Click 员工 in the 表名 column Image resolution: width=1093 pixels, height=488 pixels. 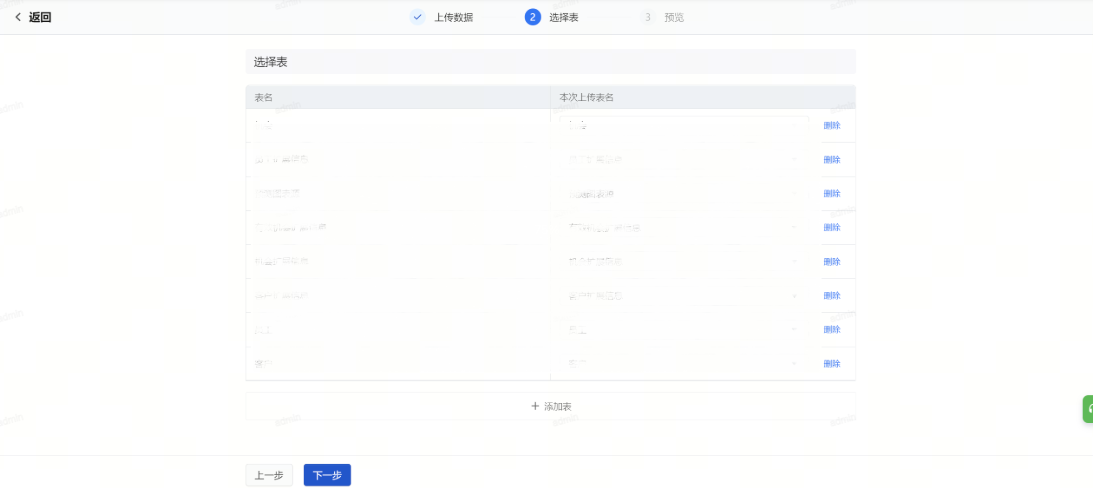pyautogui.click(x=263, y=329)
